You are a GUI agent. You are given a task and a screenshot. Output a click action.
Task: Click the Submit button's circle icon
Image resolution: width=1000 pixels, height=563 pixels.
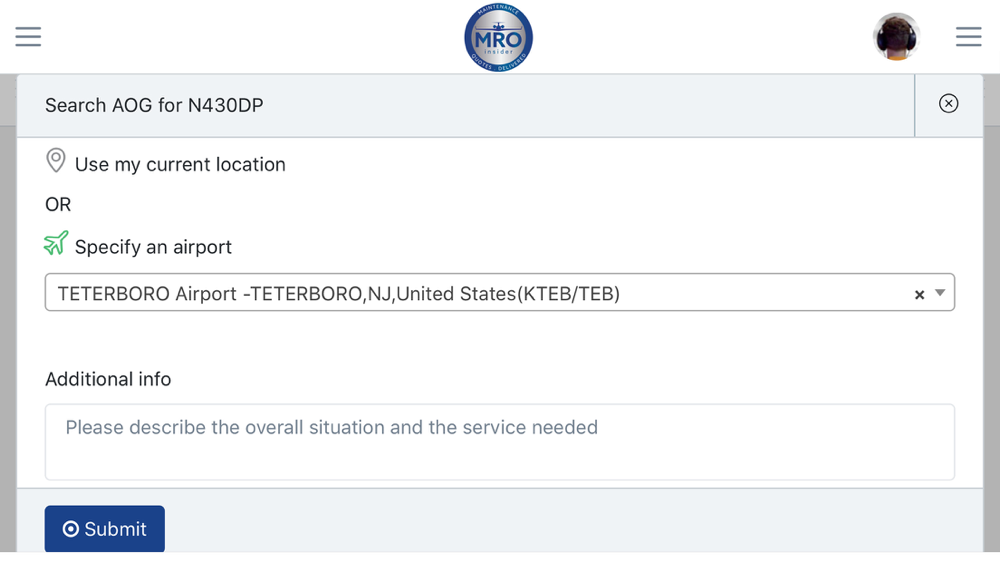pyautogui.click(x=71, y=529)
